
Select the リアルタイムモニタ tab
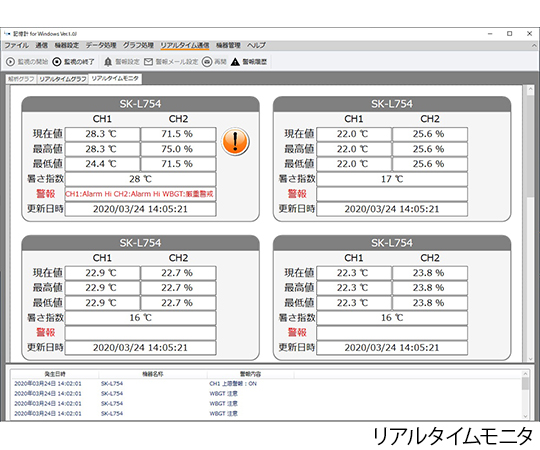(x=115, y=79)
